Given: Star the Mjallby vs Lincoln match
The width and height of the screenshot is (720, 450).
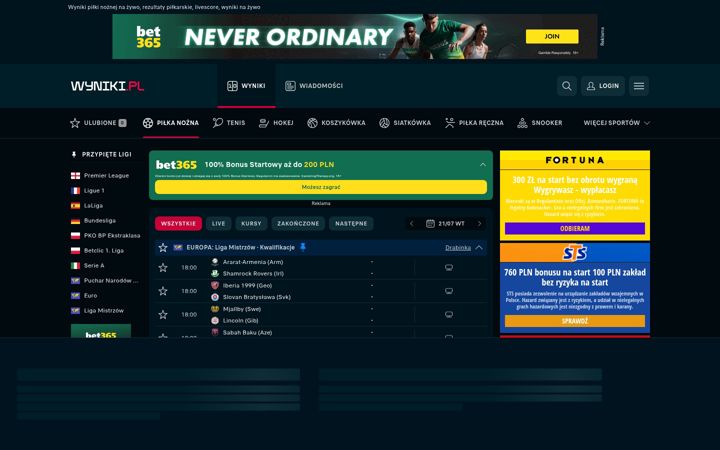Looking at the screenshot, I should click(x=163, y=315).
